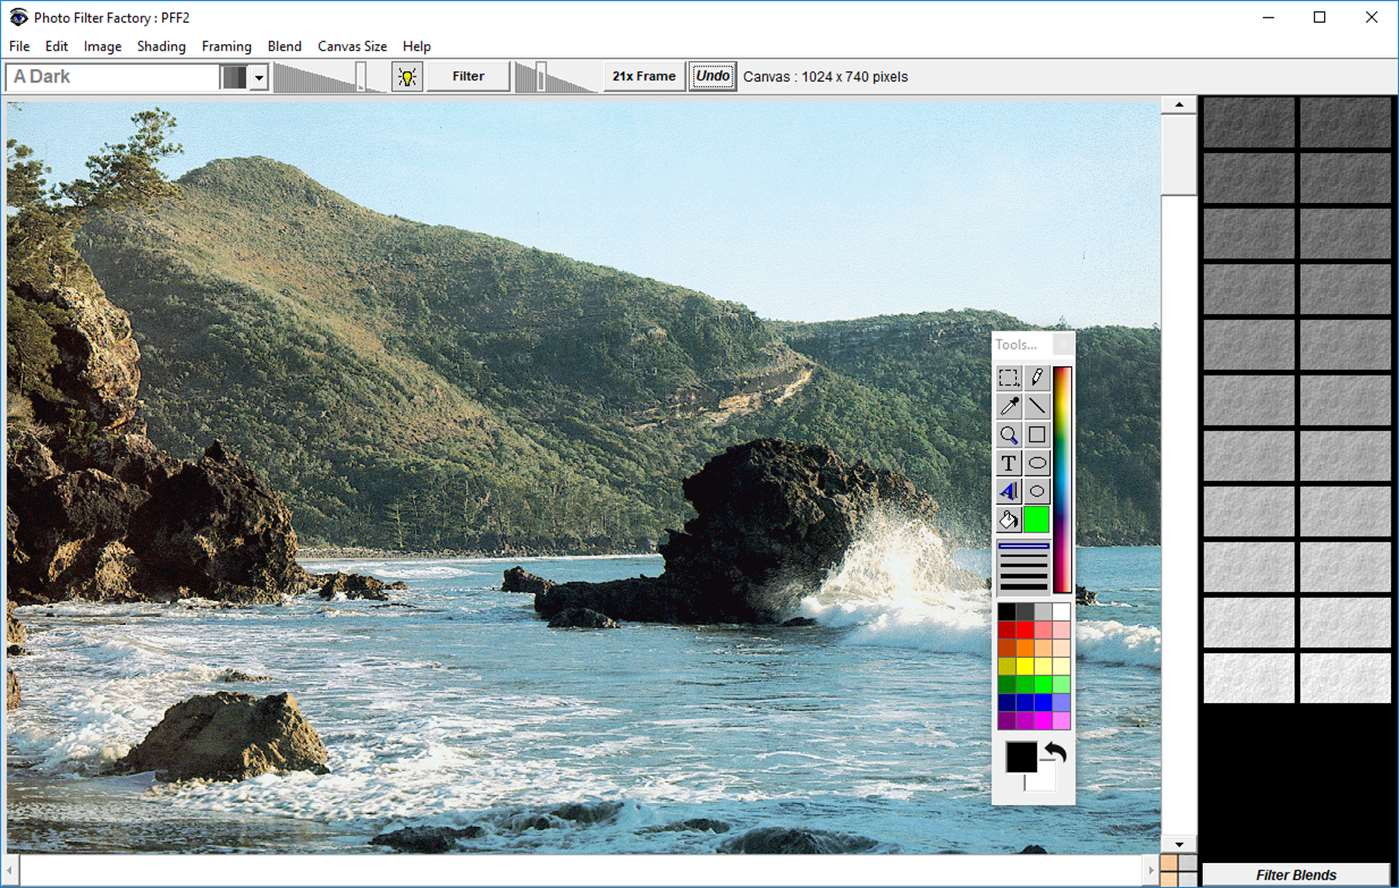Swap foreground and background colors arrow
Screen dimensions: 1399x888
[1055, 752]
